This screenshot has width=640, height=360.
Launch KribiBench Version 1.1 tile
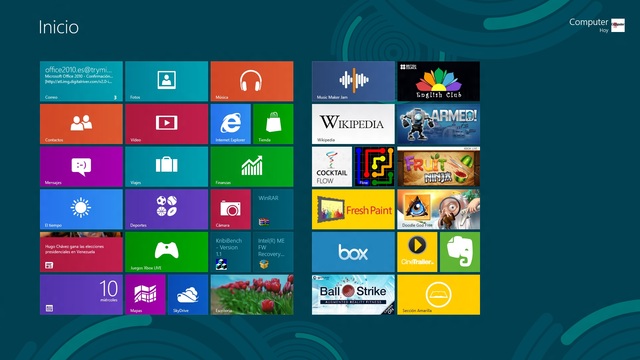click(231, 252)
